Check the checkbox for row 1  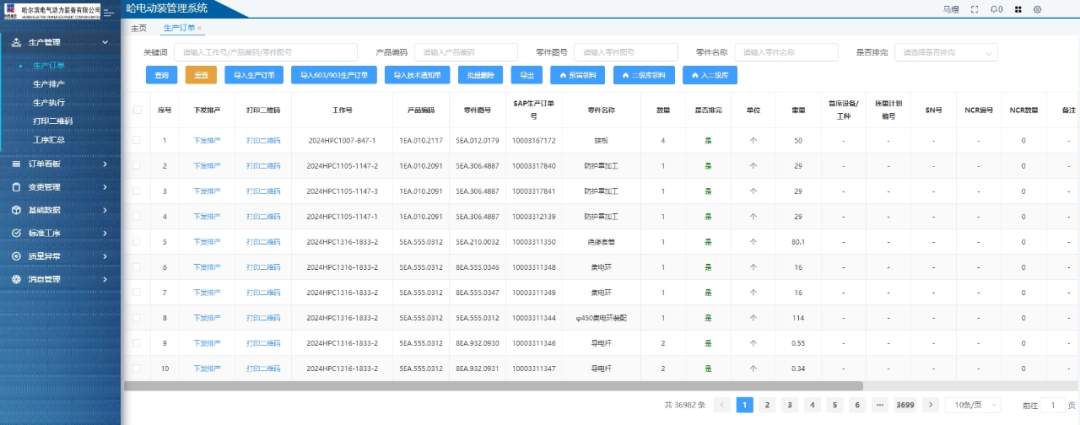(x=137, y=140)
